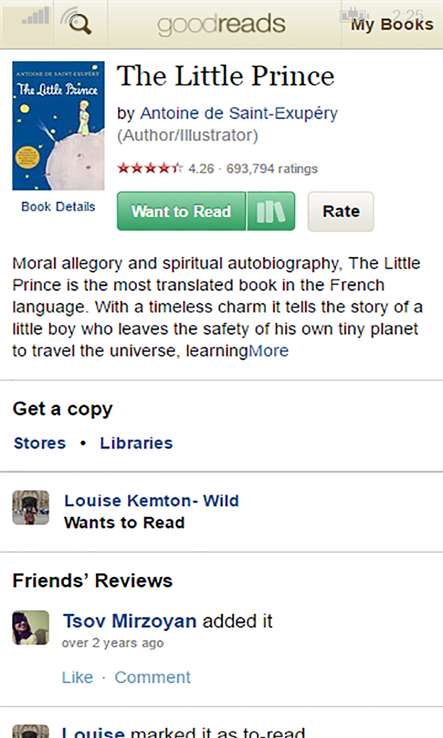Open the Book Details link

[58, 207]
